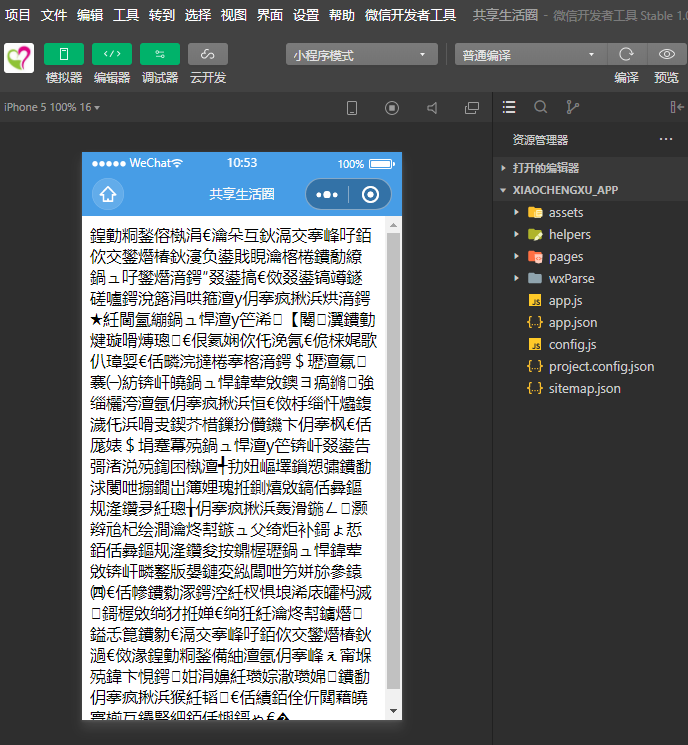
Task: Expand the pages folder in file tree
Action: click(565, 257)
